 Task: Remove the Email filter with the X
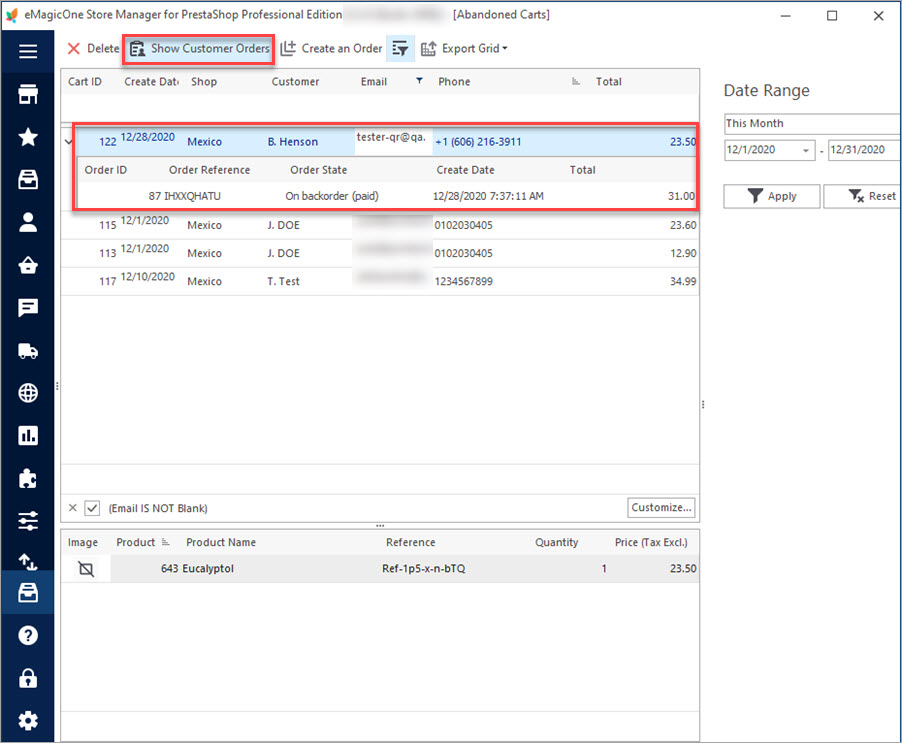point(72,508)
